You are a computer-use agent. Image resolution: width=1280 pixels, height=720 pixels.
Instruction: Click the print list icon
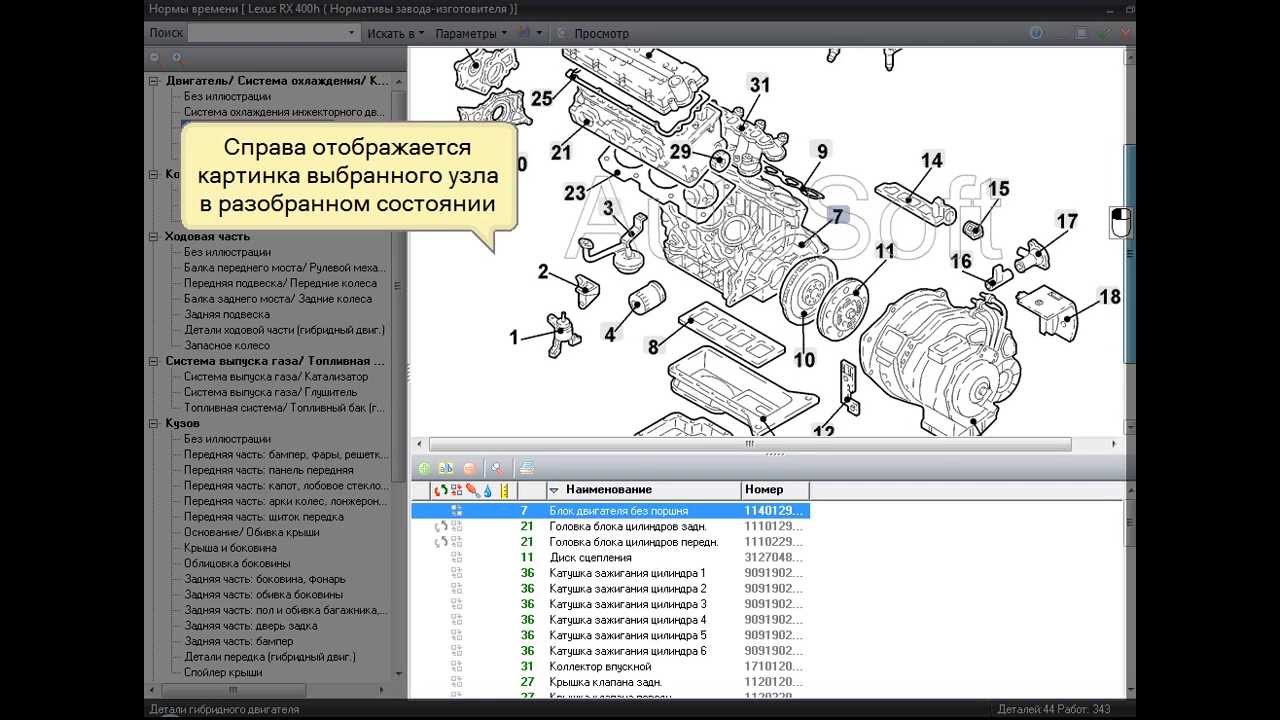(x=527, y=468)
